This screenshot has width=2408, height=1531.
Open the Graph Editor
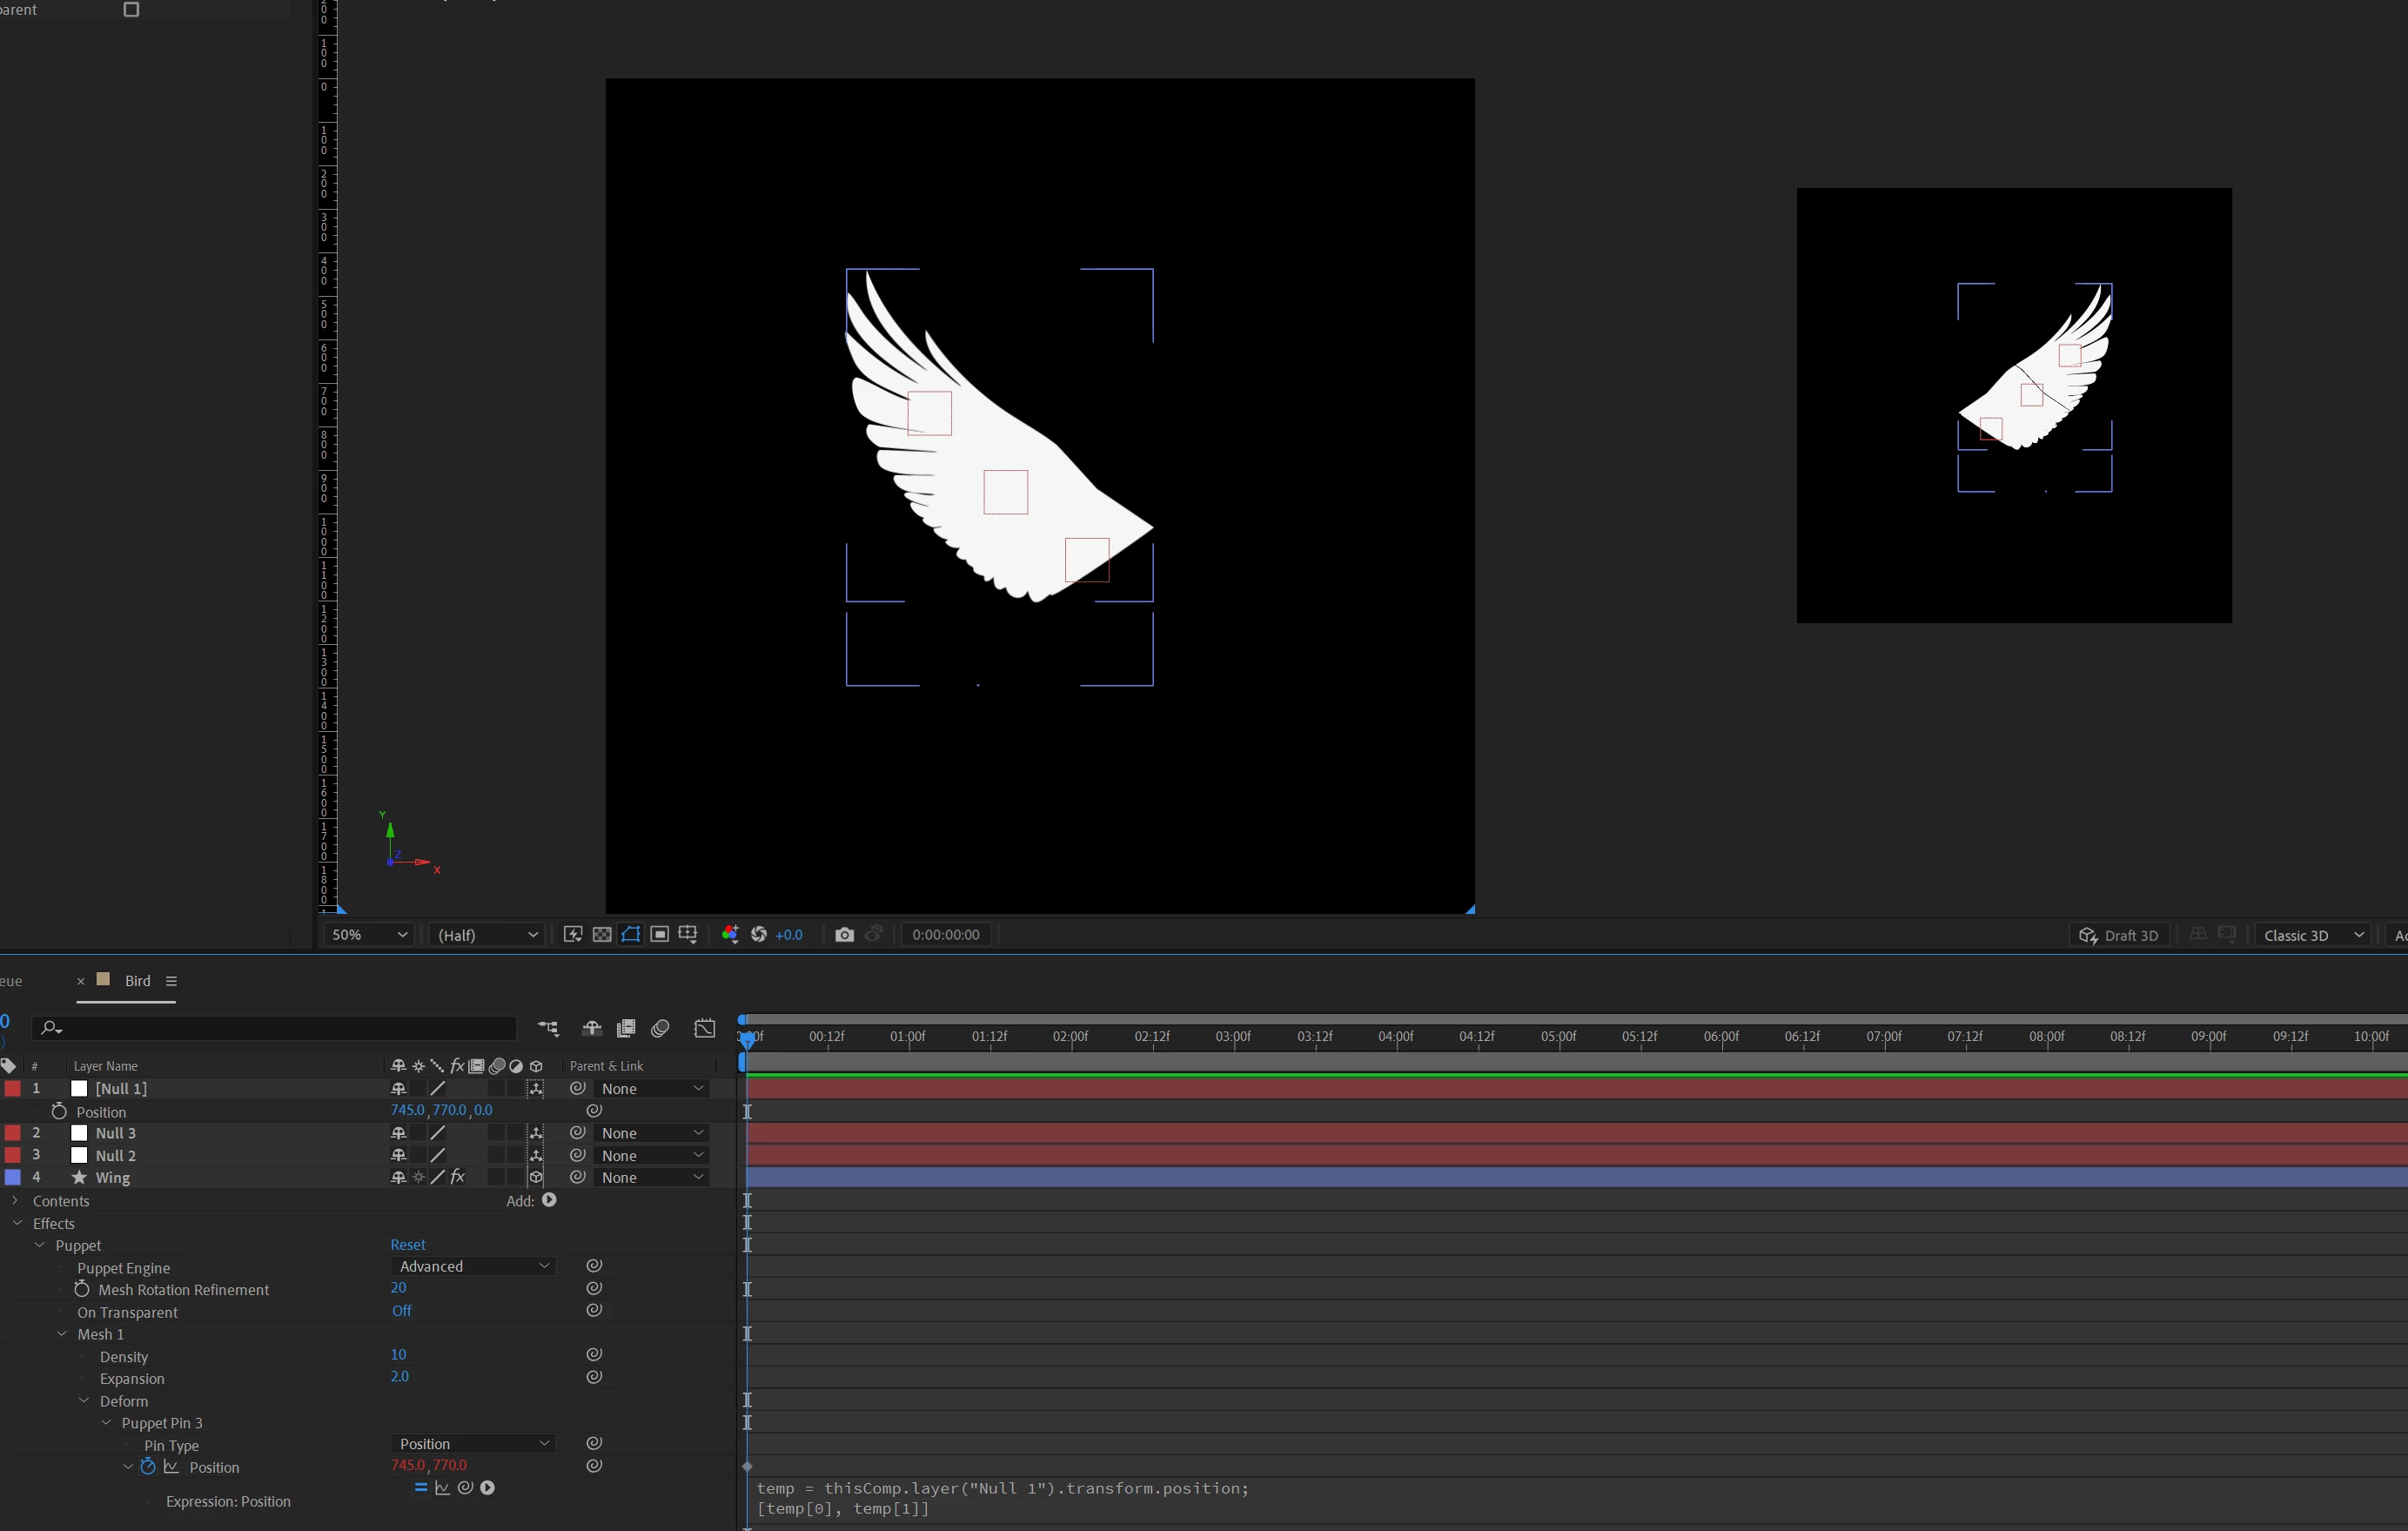coord(705,1028)
